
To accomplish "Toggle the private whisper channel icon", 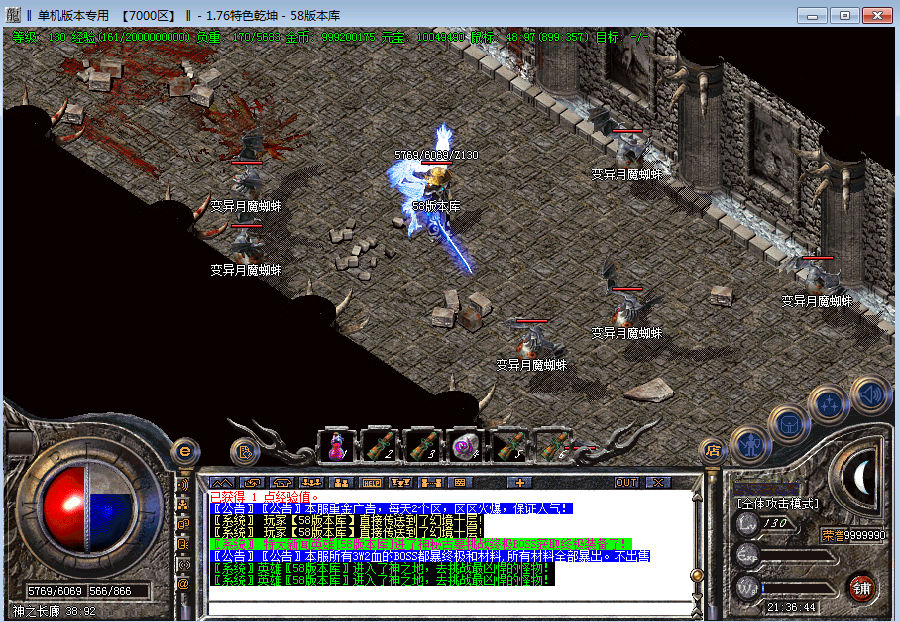I will tap(183, 544).
